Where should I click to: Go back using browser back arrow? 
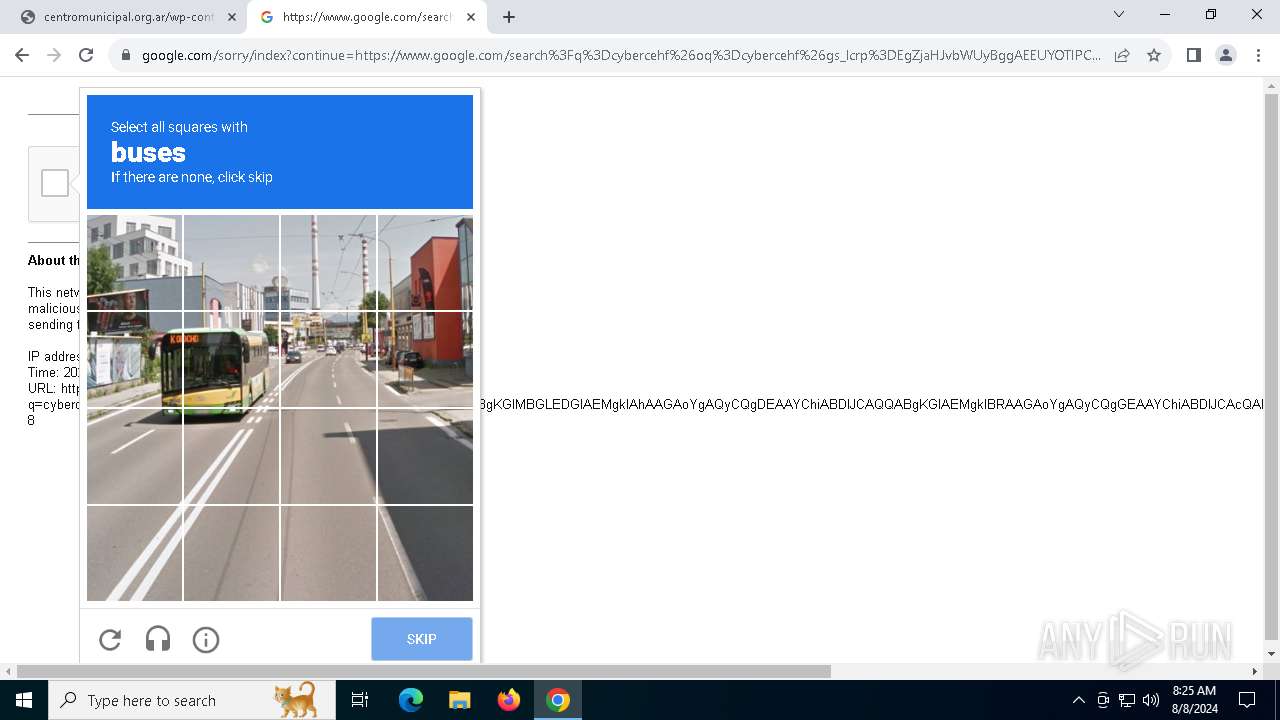click(22, 55)
